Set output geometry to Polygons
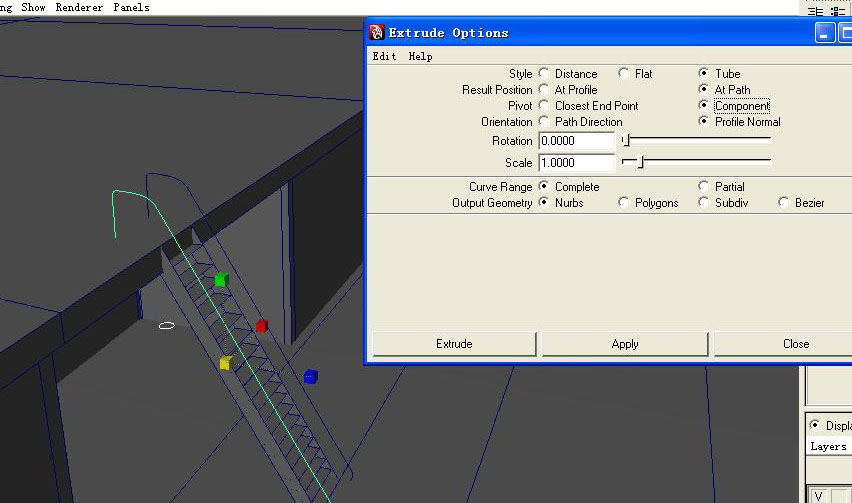This screenshot has height=503, width=852. 623,202
